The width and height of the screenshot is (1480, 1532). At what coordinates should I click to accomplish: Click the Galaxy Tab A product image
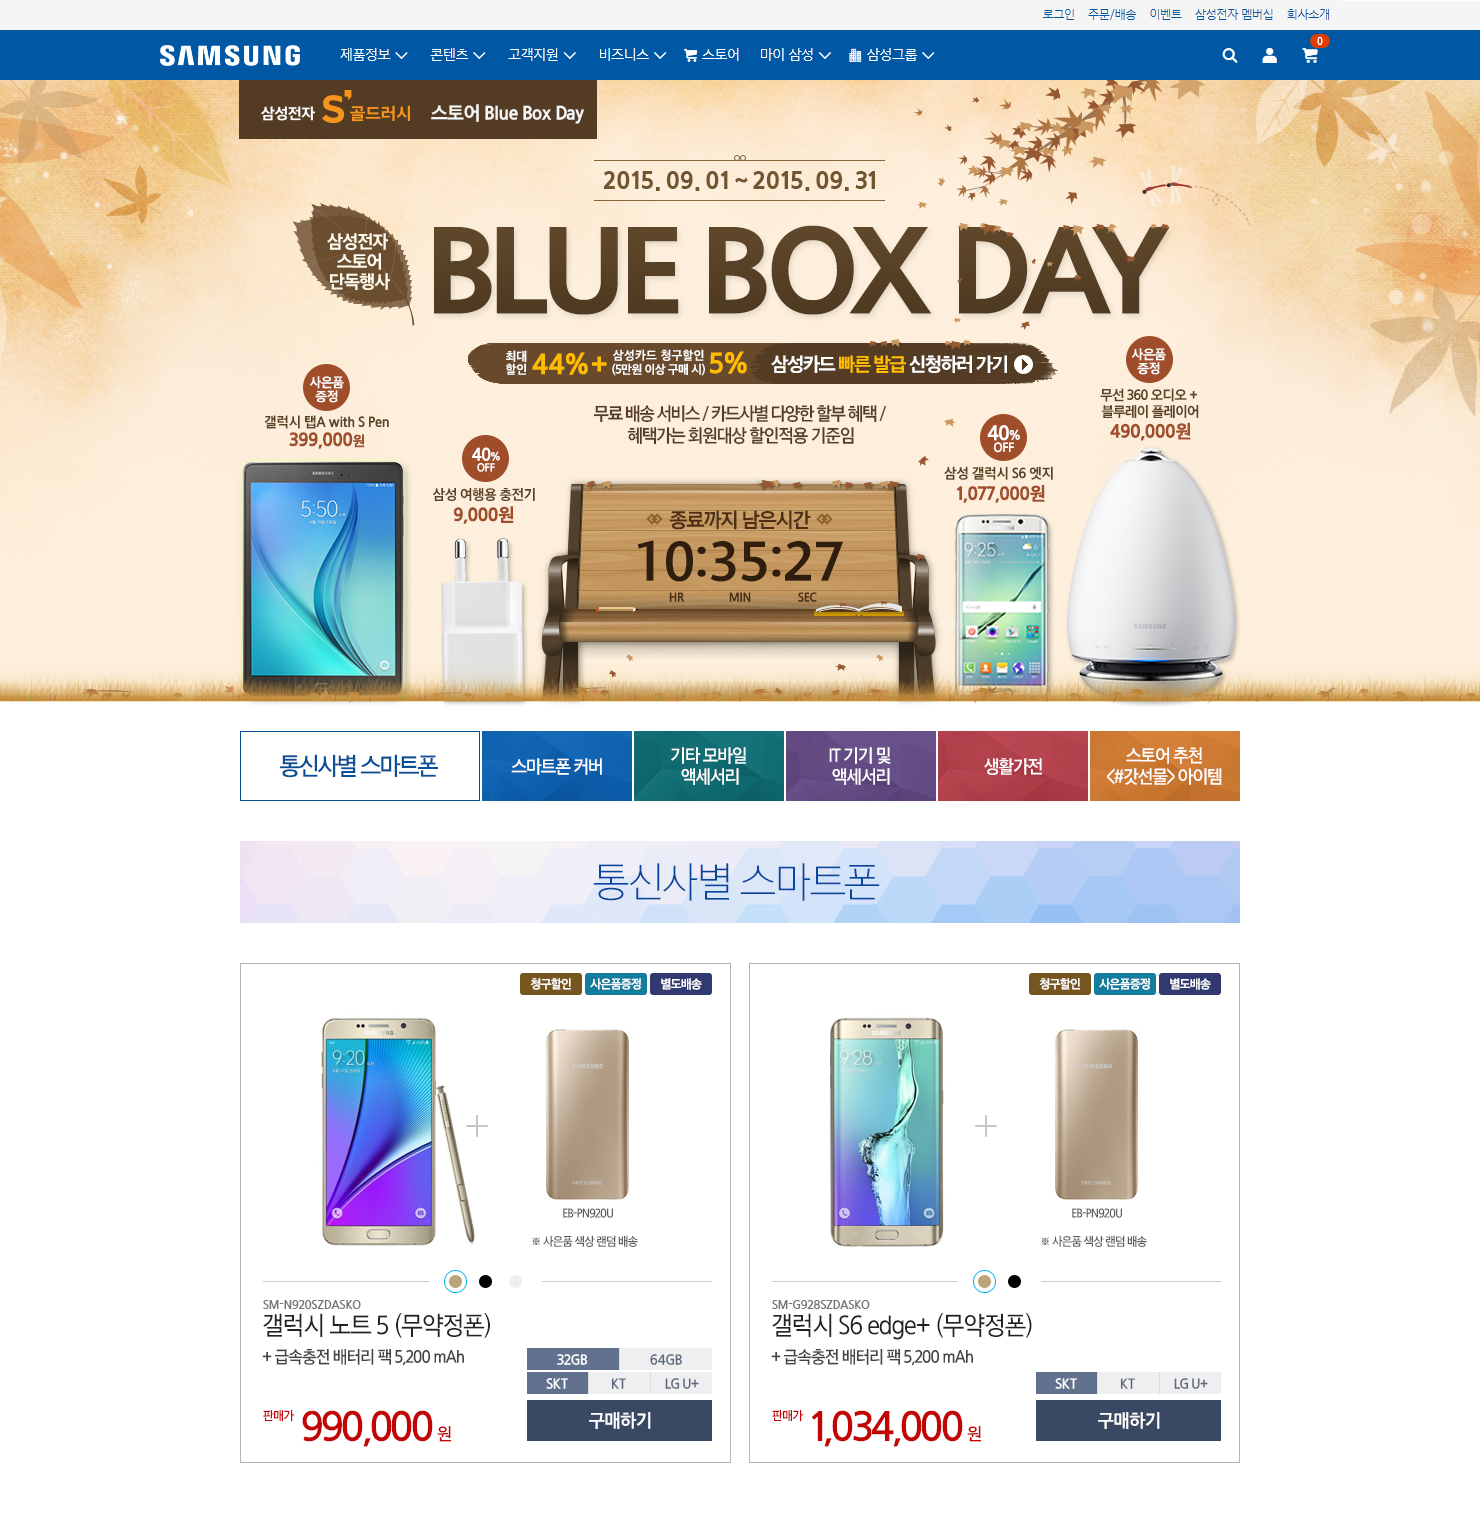(323, 578)
